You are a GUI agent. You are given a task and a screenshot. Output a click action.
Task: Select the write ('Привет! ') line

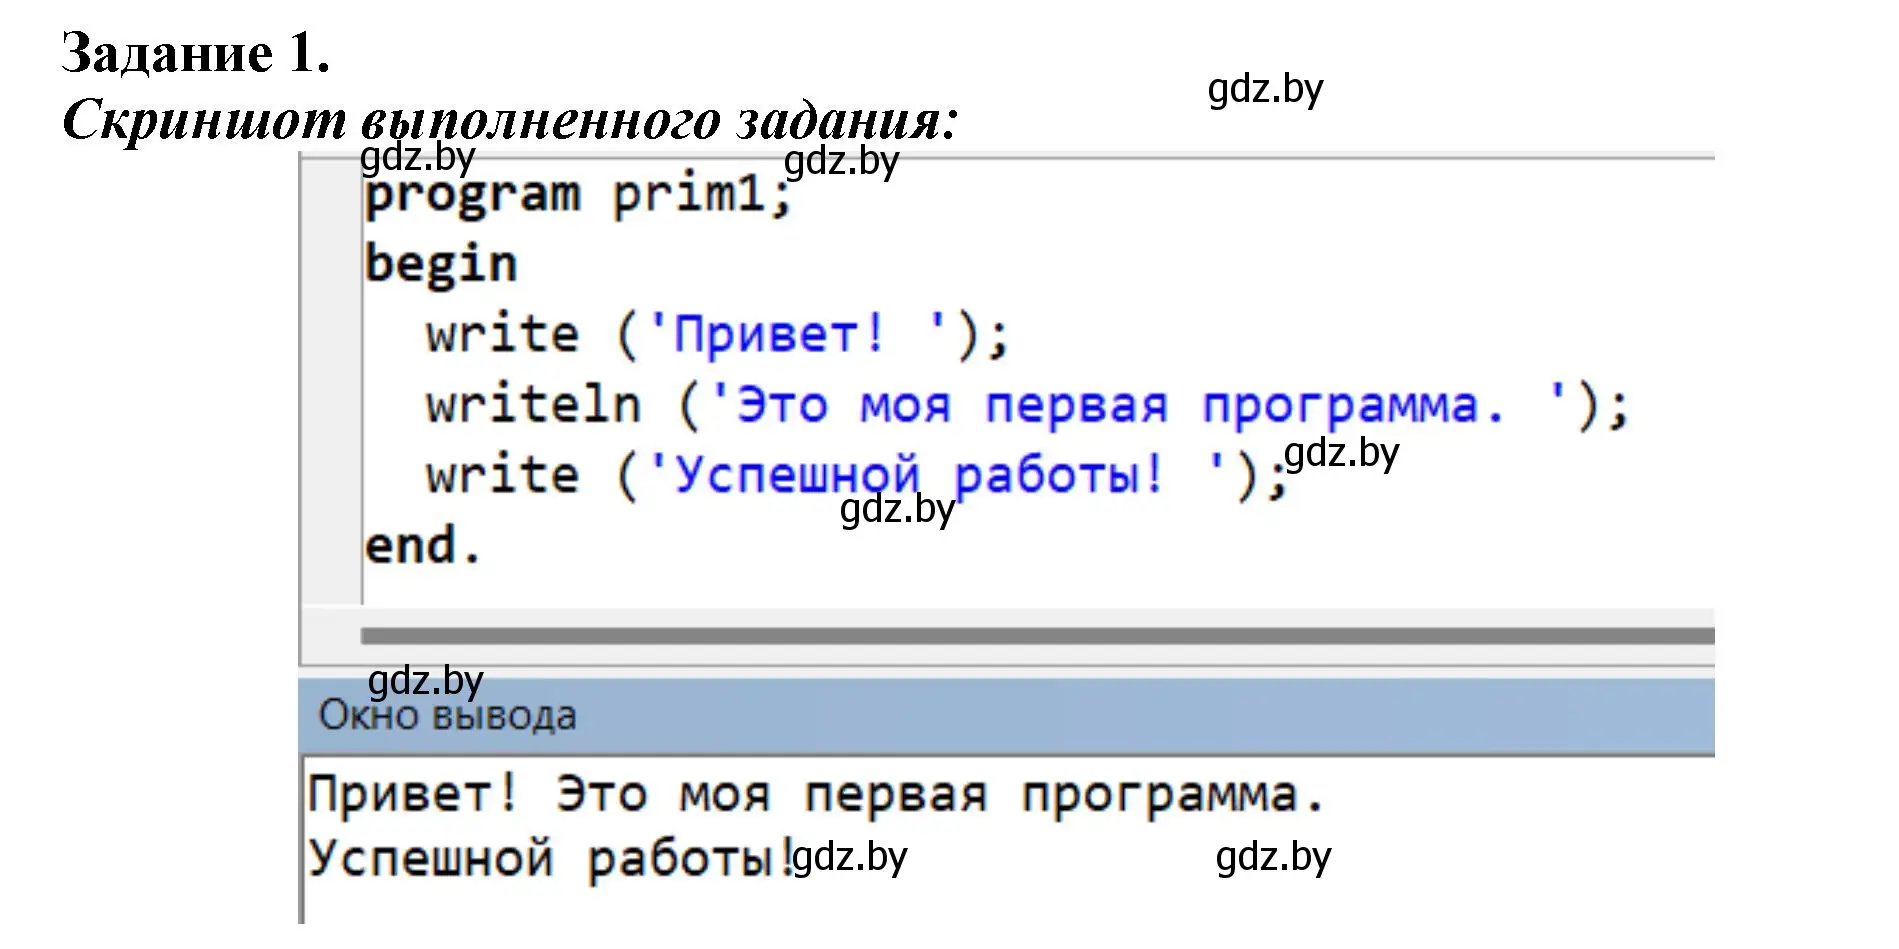[717, 334]
